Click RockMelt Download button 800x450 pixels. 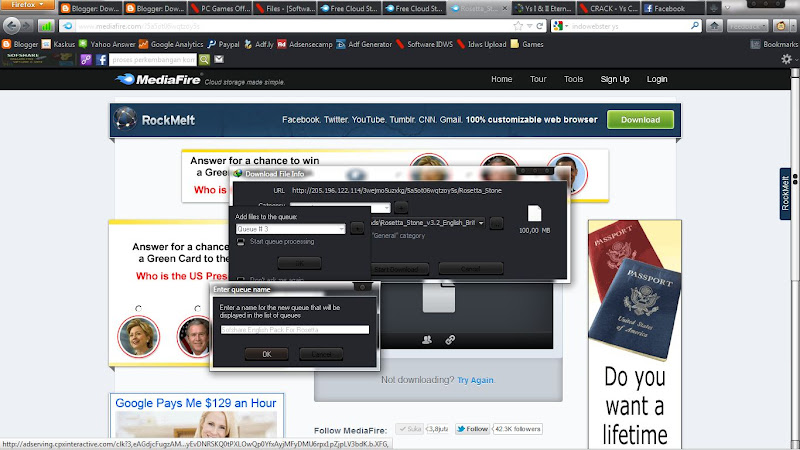640,120
